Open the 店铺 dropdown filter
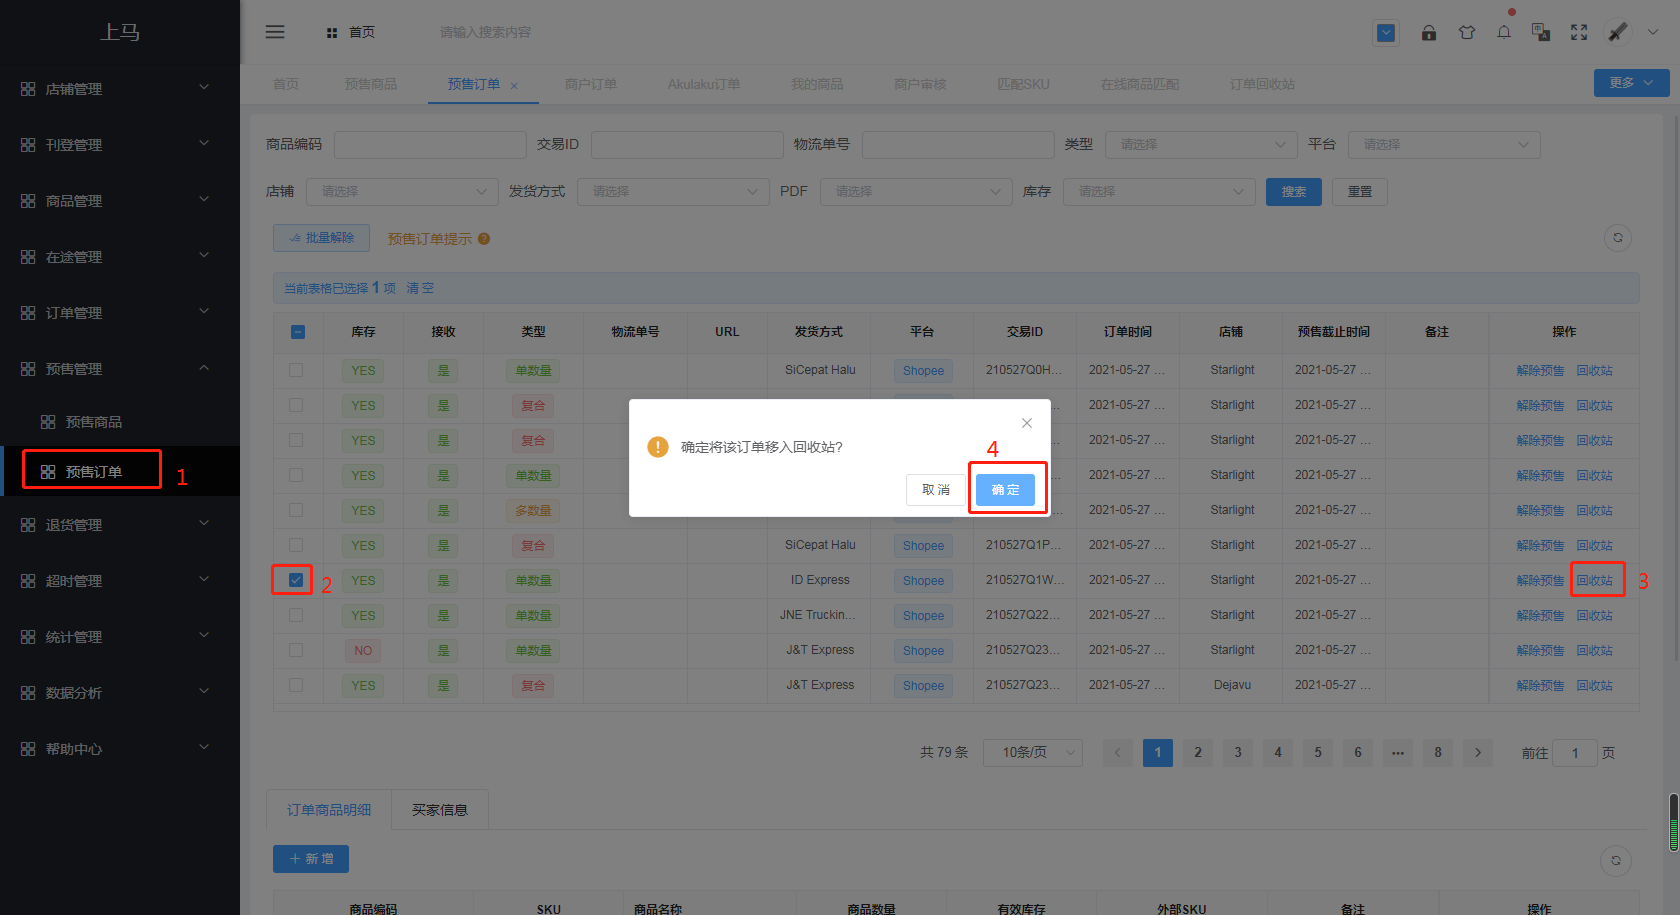Screen dimensions: 1680x915 [402, 192]
